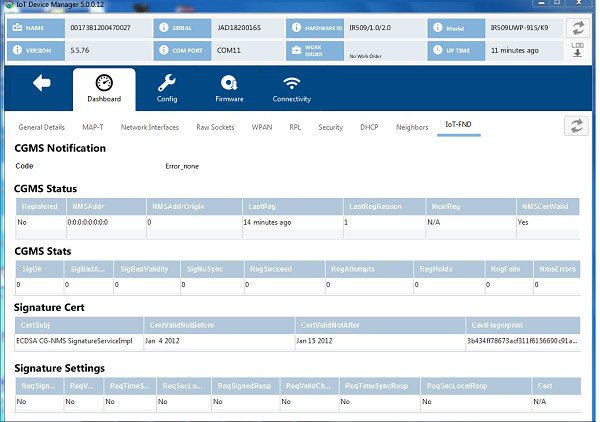Click the device name value 00173B1200470027
This screenshot has height=422, width=600.
(x=100, y=28)
